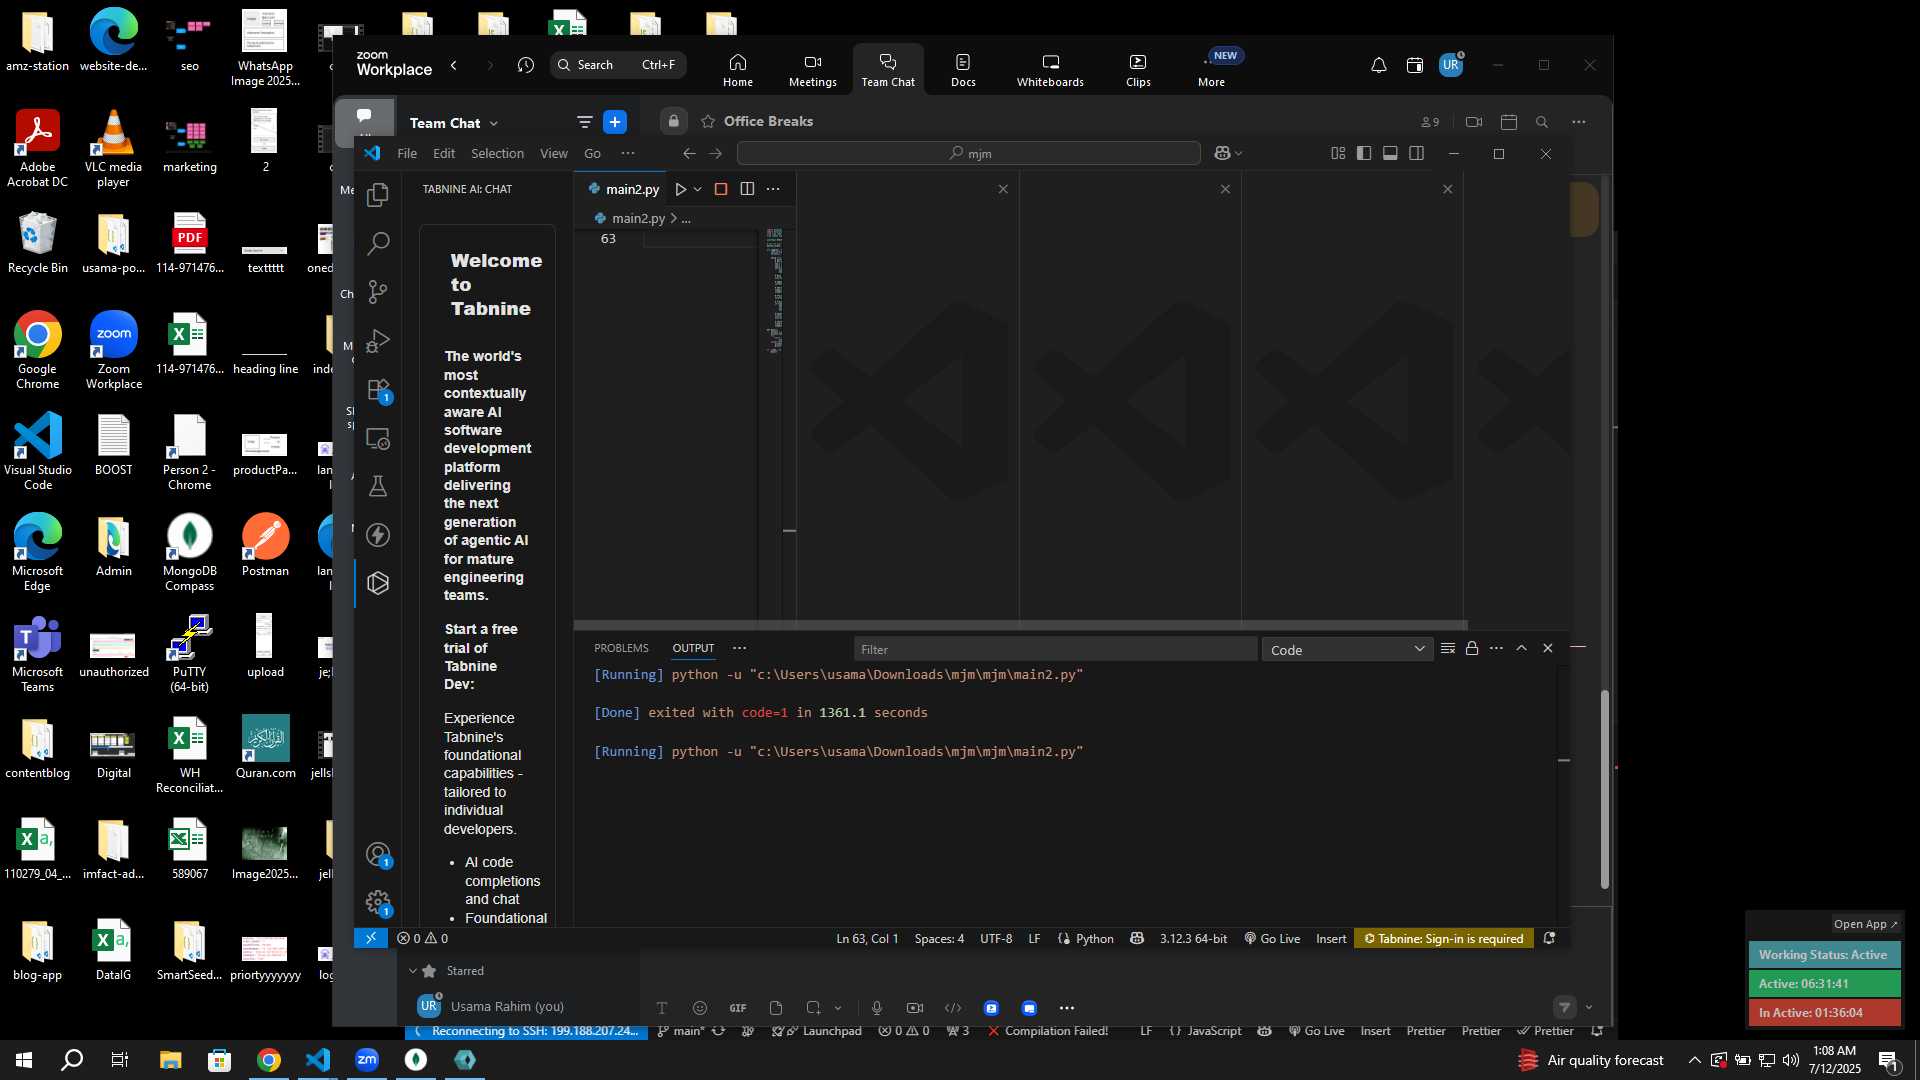This screenshot has width=1920, height=1080.
Task: Open Customize Layout in VS Code title bar
Action: pyautogui.click(x=1338, y=153)
